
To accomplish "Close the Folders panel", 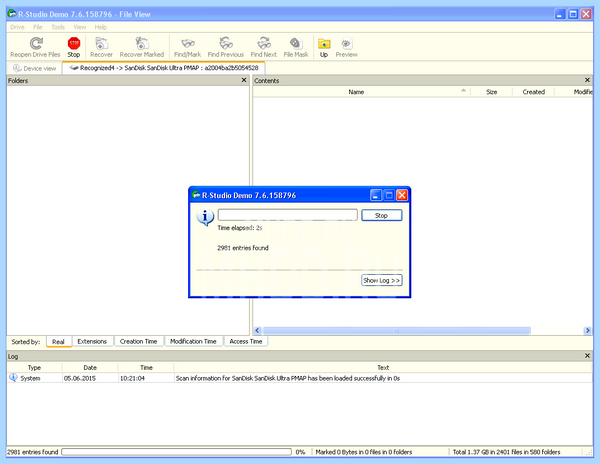I will click(x=244, y=80).
